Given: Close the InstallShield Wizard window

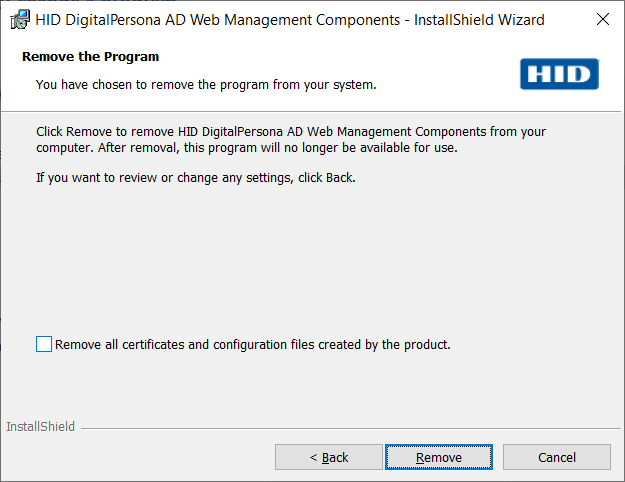Looking at the screenshot, I should pyautogui.click(x=602, y=19).
